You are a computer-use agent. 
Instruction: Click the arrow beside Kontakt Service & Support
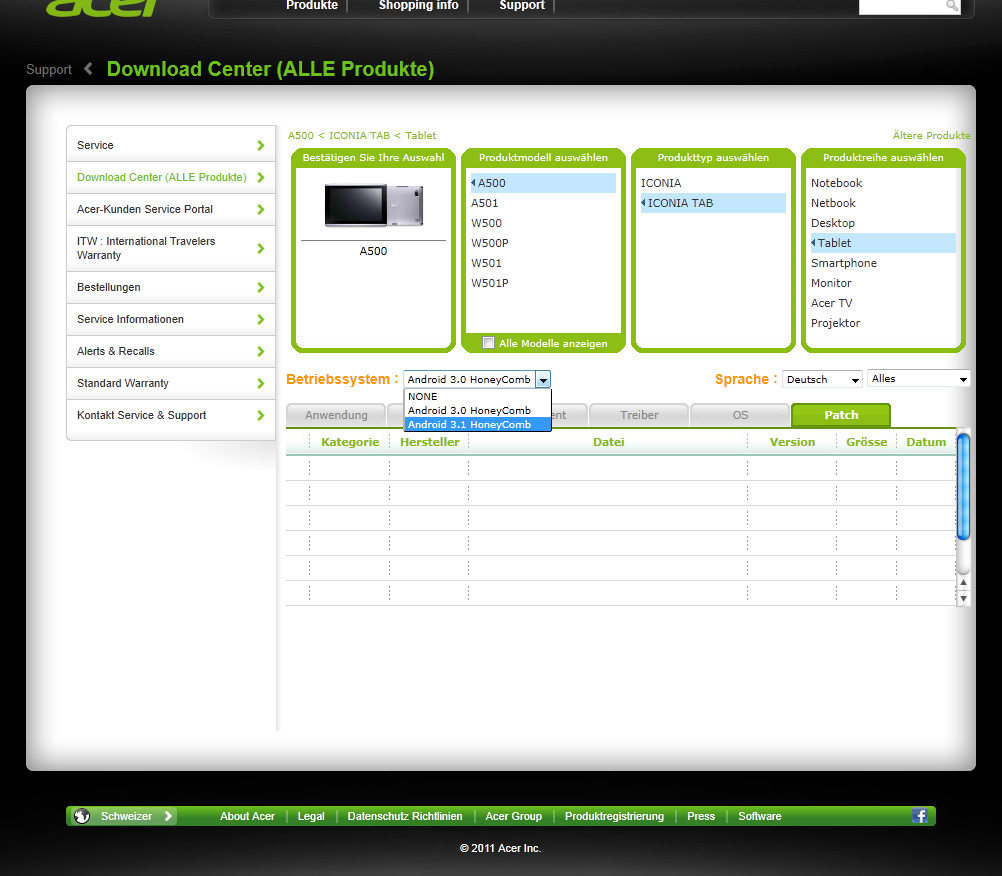point(261,415)
